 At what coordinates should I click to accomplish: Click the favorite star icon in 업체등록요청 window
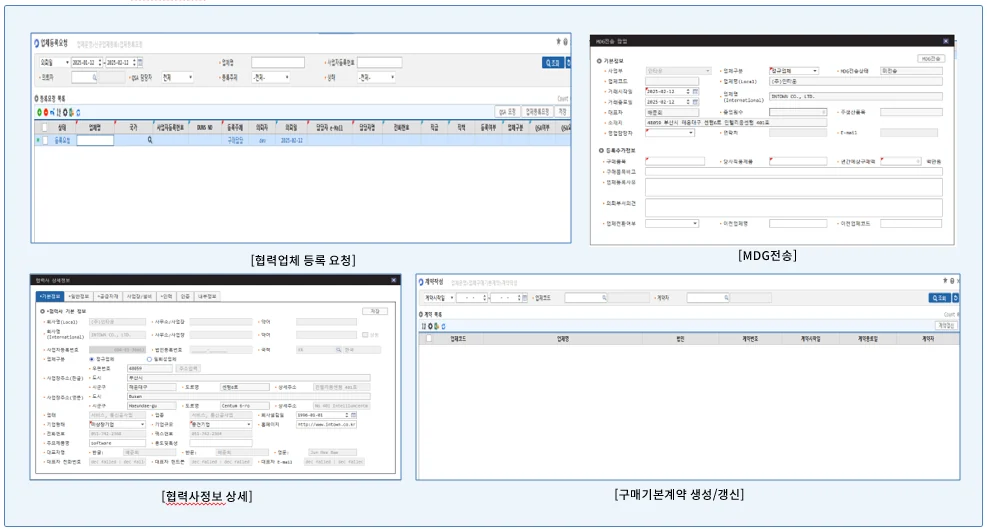558,42
